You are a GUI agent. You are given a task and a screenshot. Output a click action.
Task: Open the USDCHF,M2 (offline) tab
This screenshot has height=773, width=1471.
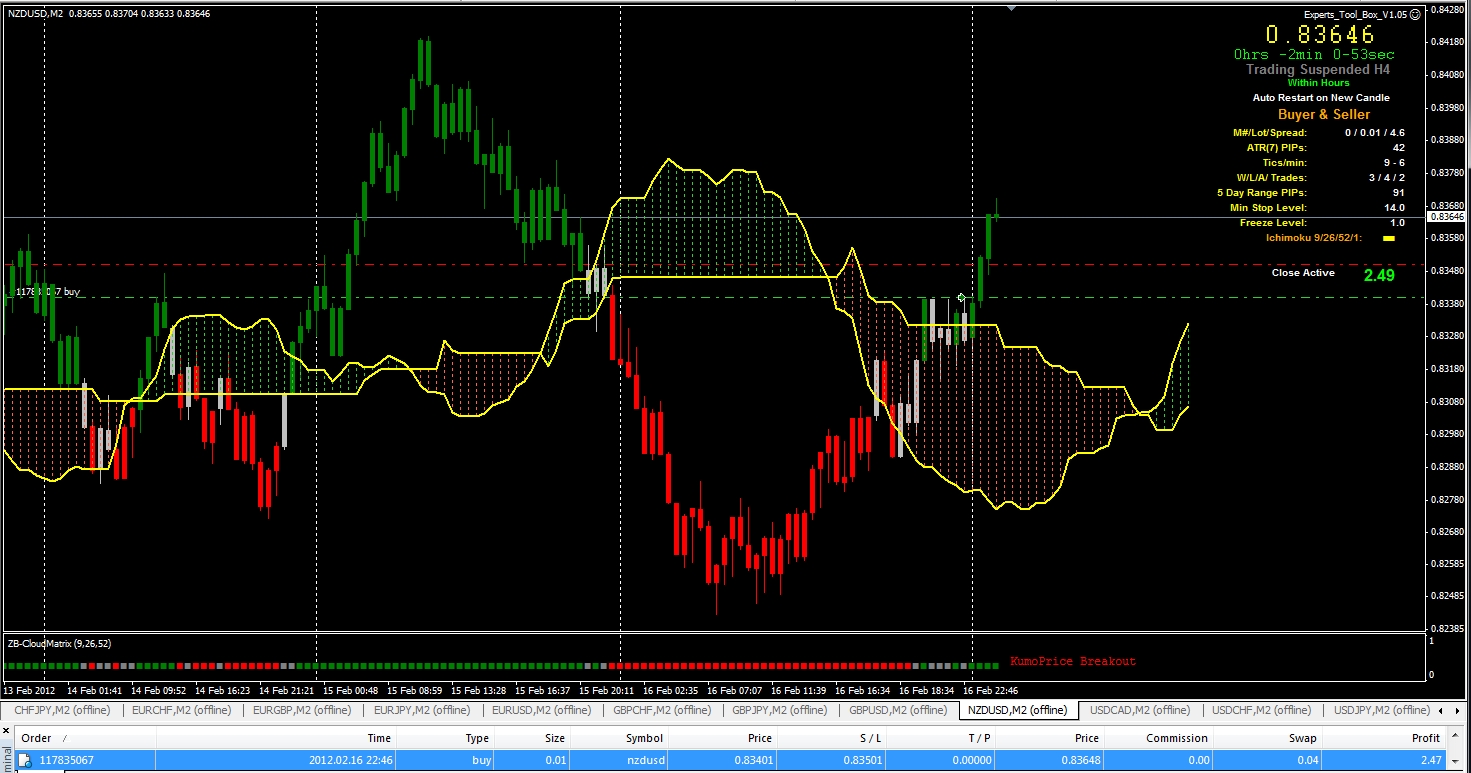click(1261, 710)
